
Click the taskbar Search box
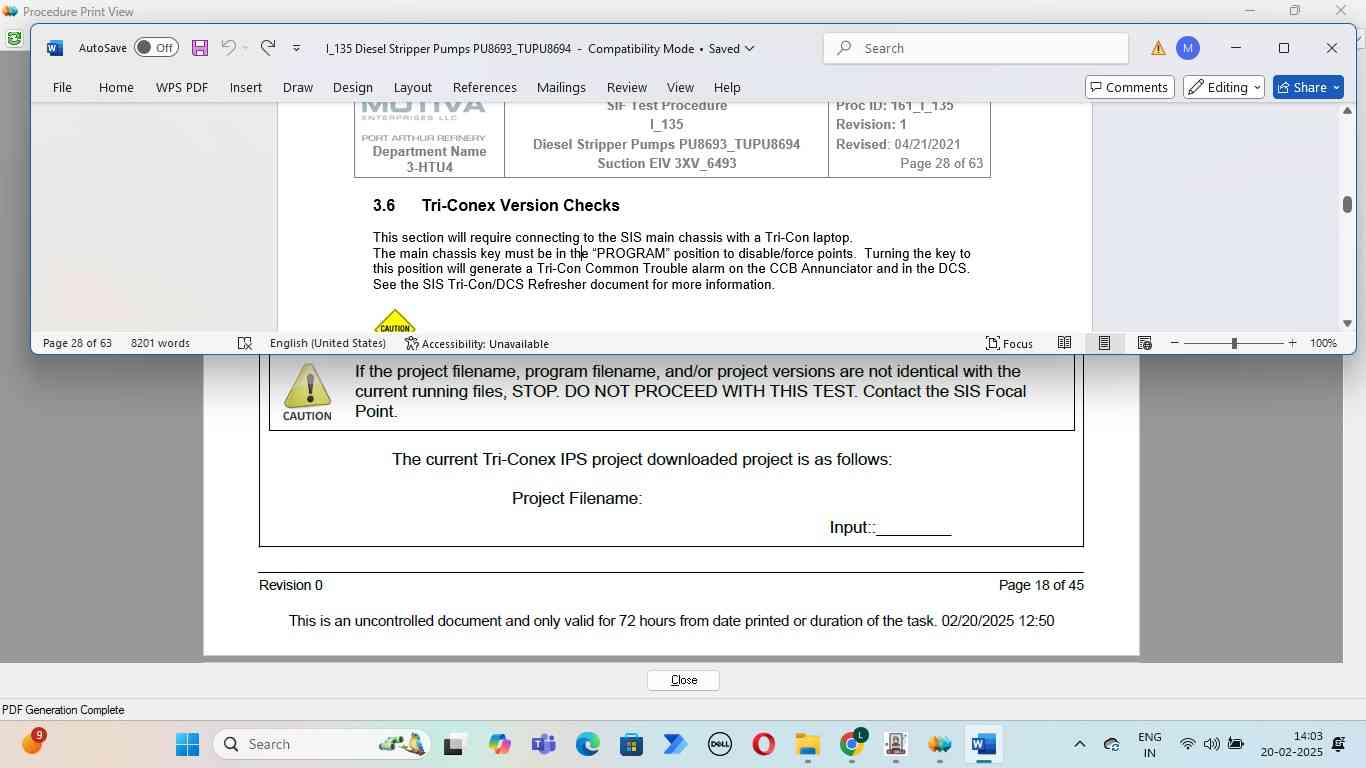coord(321,744)
